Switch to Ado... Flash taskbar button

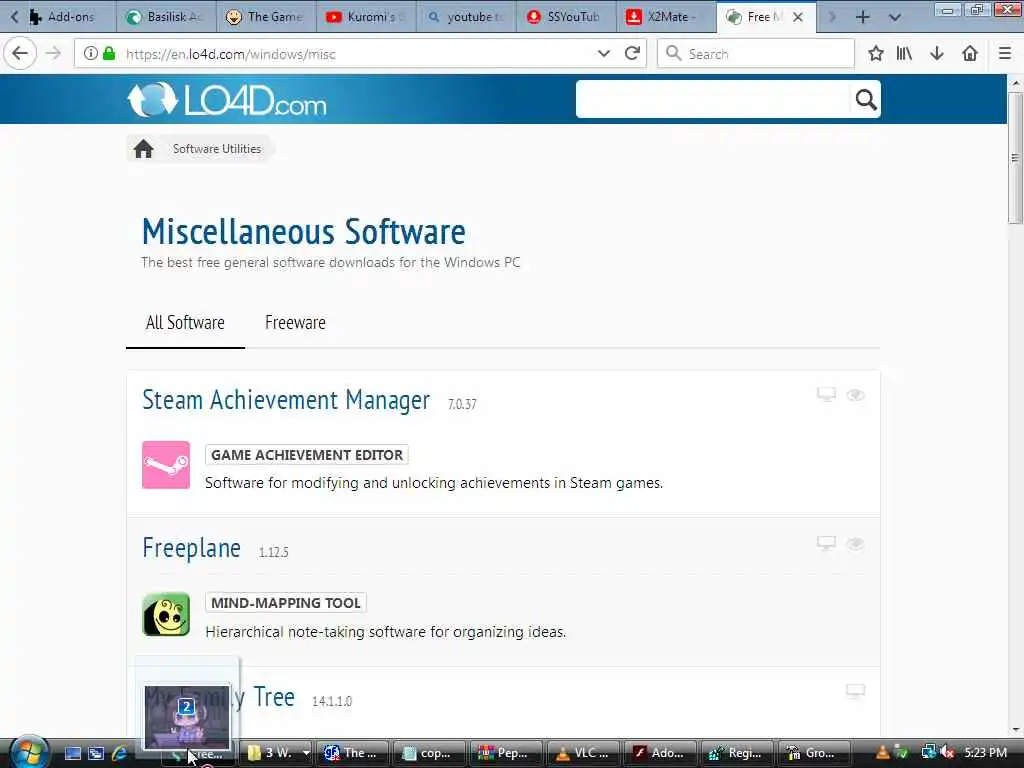[661, 753]
